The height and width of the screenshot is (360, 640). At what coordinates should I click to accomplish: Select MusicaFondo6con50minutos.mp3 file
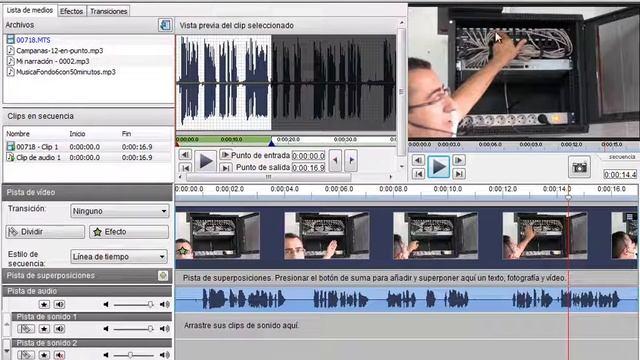pyautogui.click(x=66, y=72)
